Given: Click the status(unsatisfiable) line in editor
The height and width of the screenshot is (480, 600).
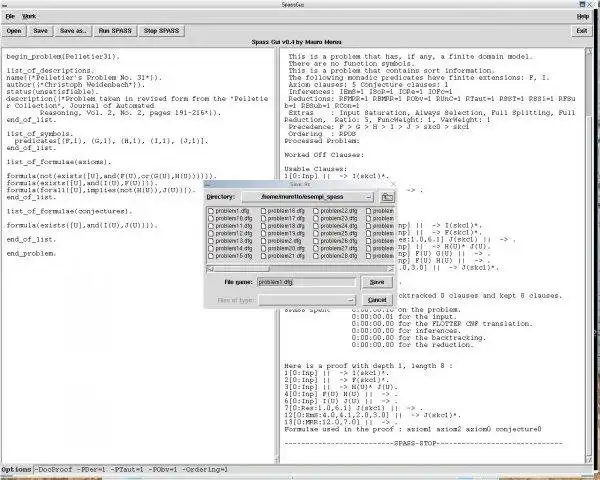Looking at the screenshot, I should 52,92.
